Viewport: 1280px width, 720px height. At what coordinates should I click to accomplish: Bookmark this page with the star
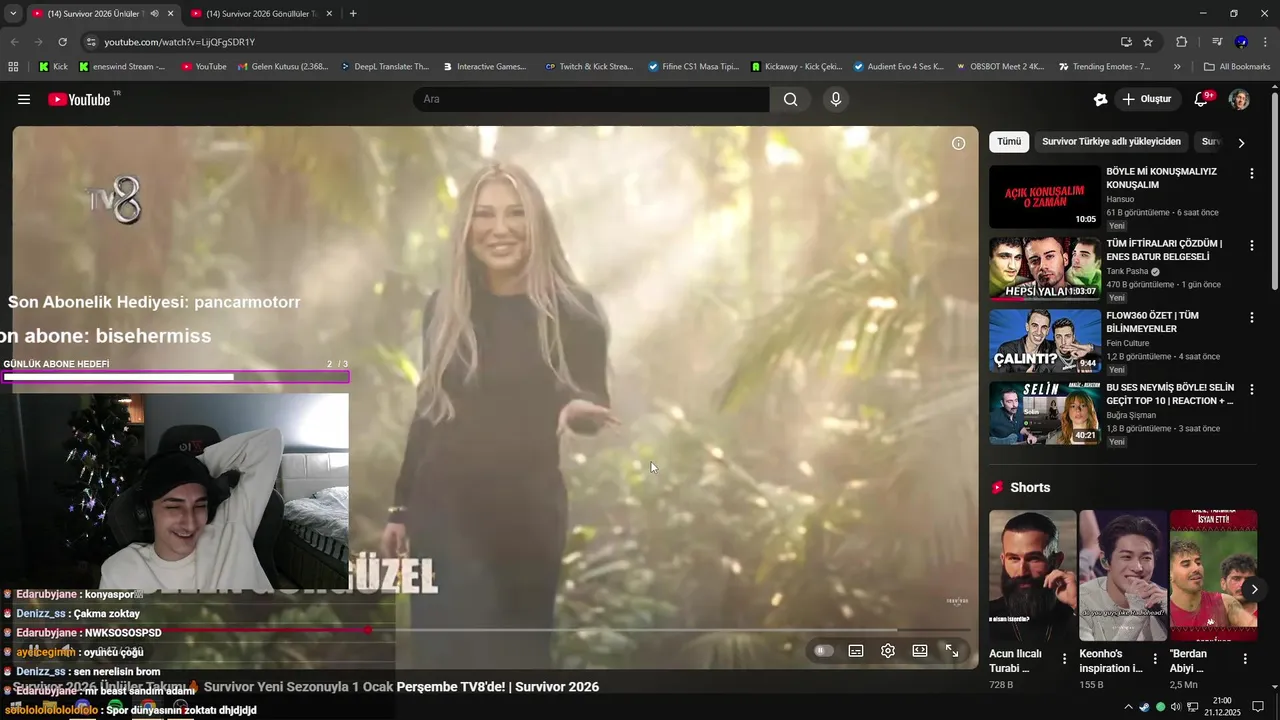(1148, 42)
